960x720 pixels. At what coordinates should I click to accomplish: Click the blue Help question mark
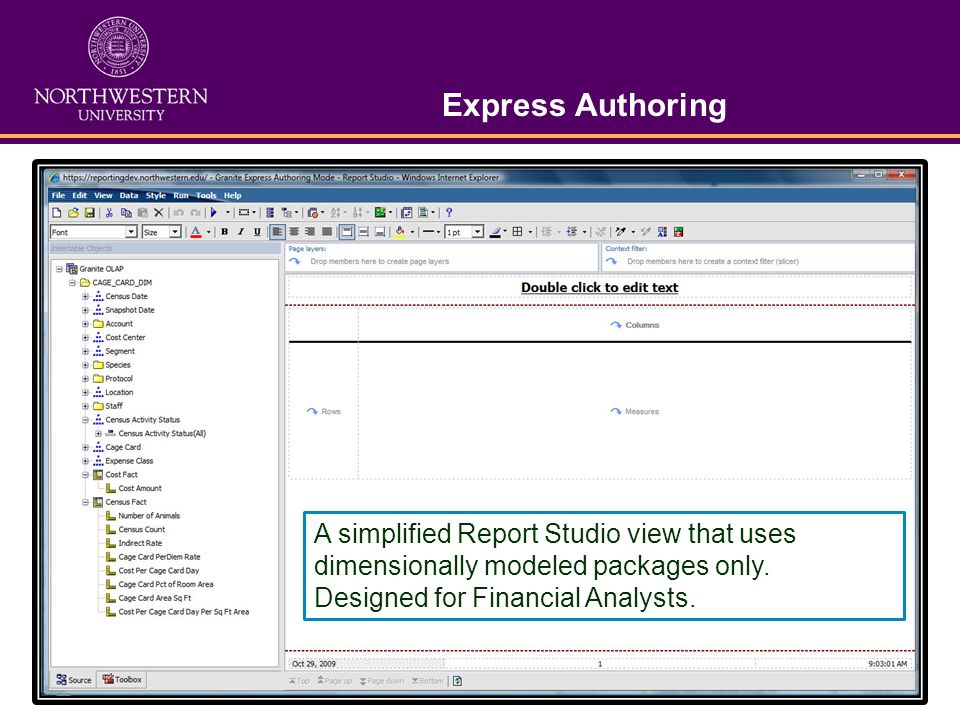point(449,212)
